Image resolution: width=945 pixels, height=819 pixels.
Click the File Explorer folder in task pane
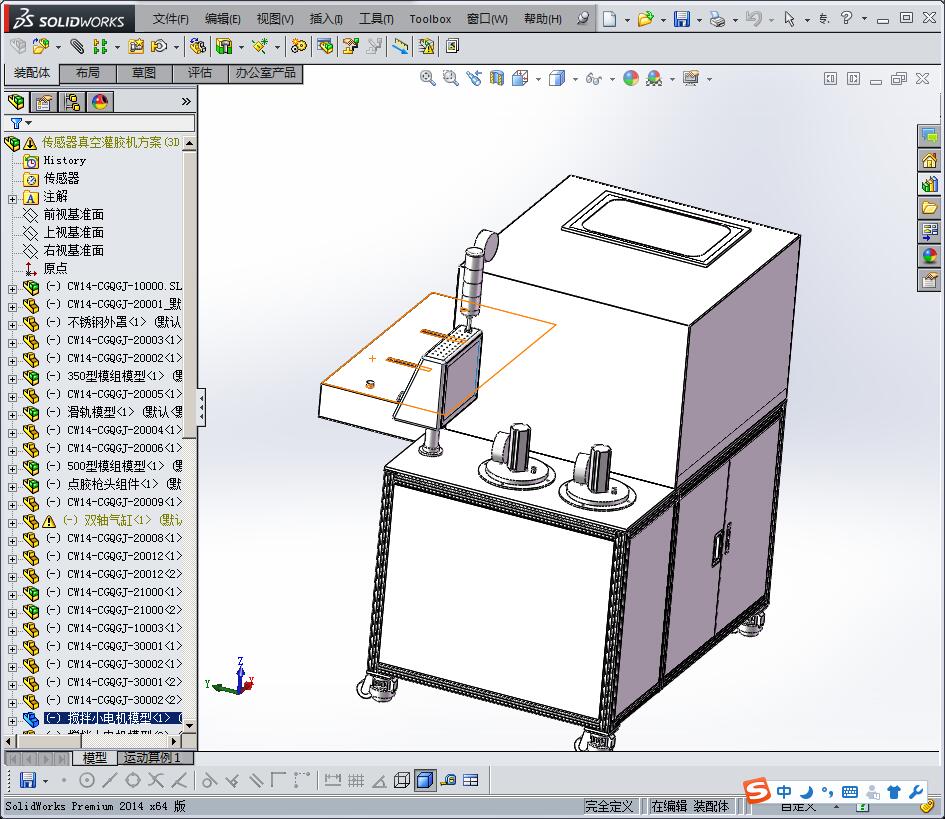(929, 208)
